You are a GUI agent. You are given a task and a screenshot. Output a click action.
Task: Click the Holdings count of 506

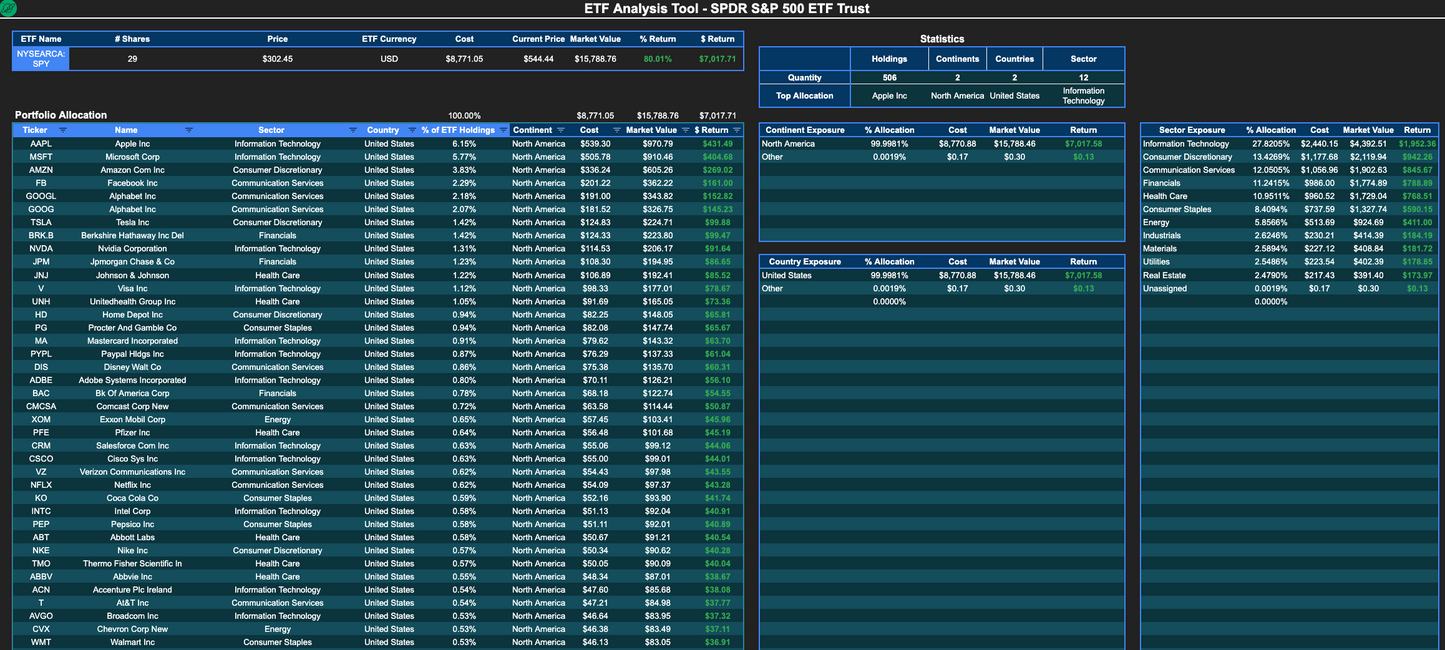coord(888,77)
